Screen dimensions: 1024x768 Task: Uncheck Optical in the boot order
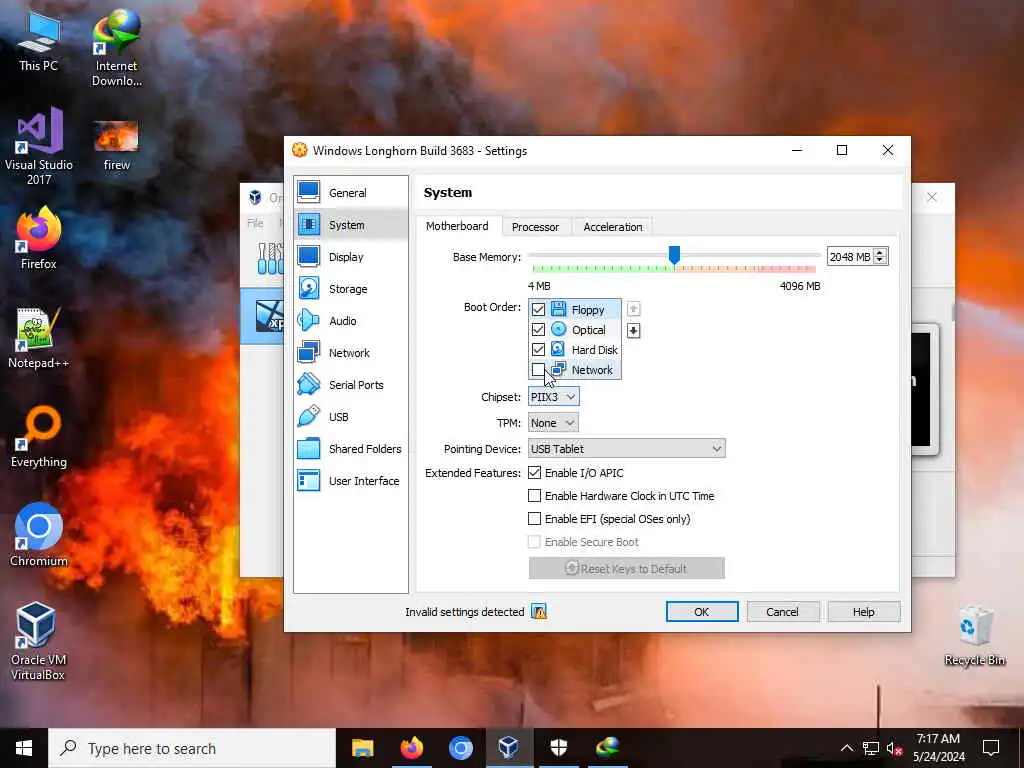point(538,330)
